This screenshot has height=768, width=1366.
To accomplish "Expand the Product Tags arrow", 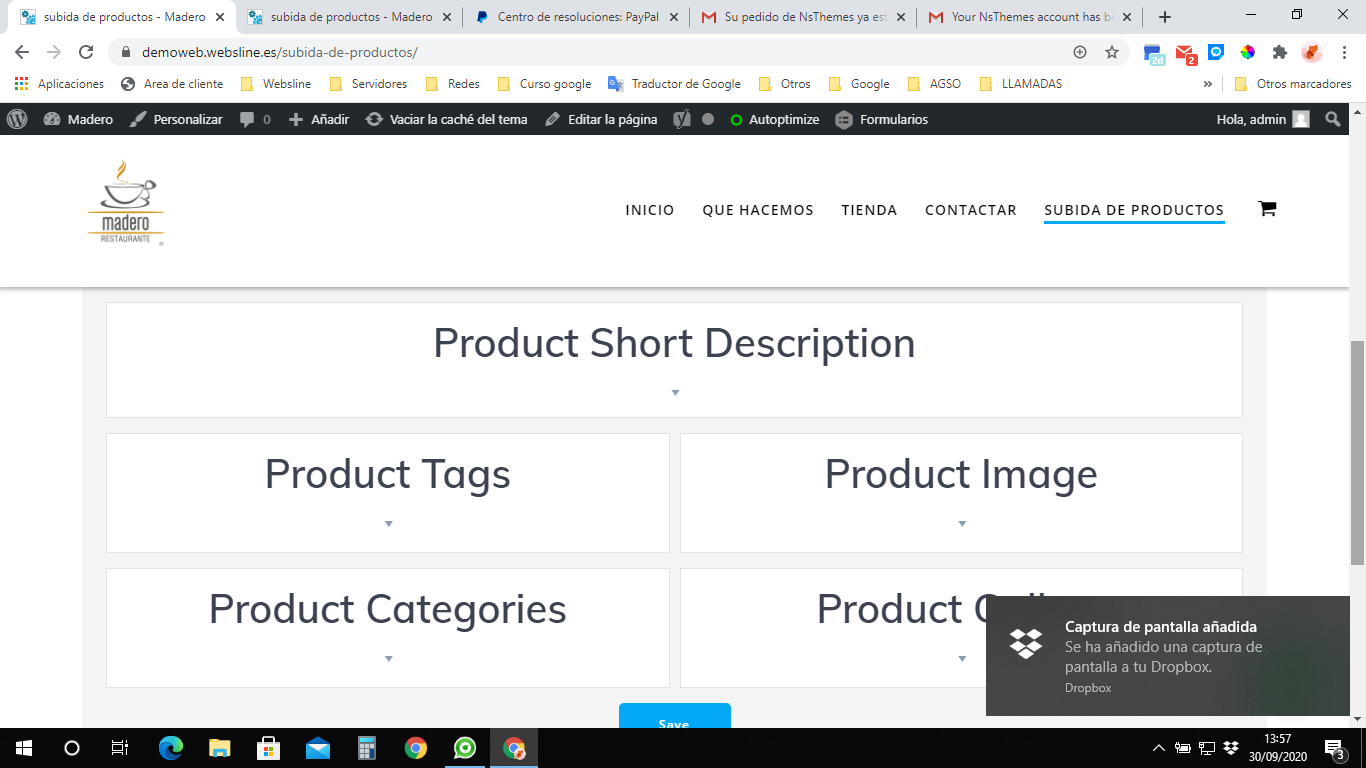I will tap(388, 523).
